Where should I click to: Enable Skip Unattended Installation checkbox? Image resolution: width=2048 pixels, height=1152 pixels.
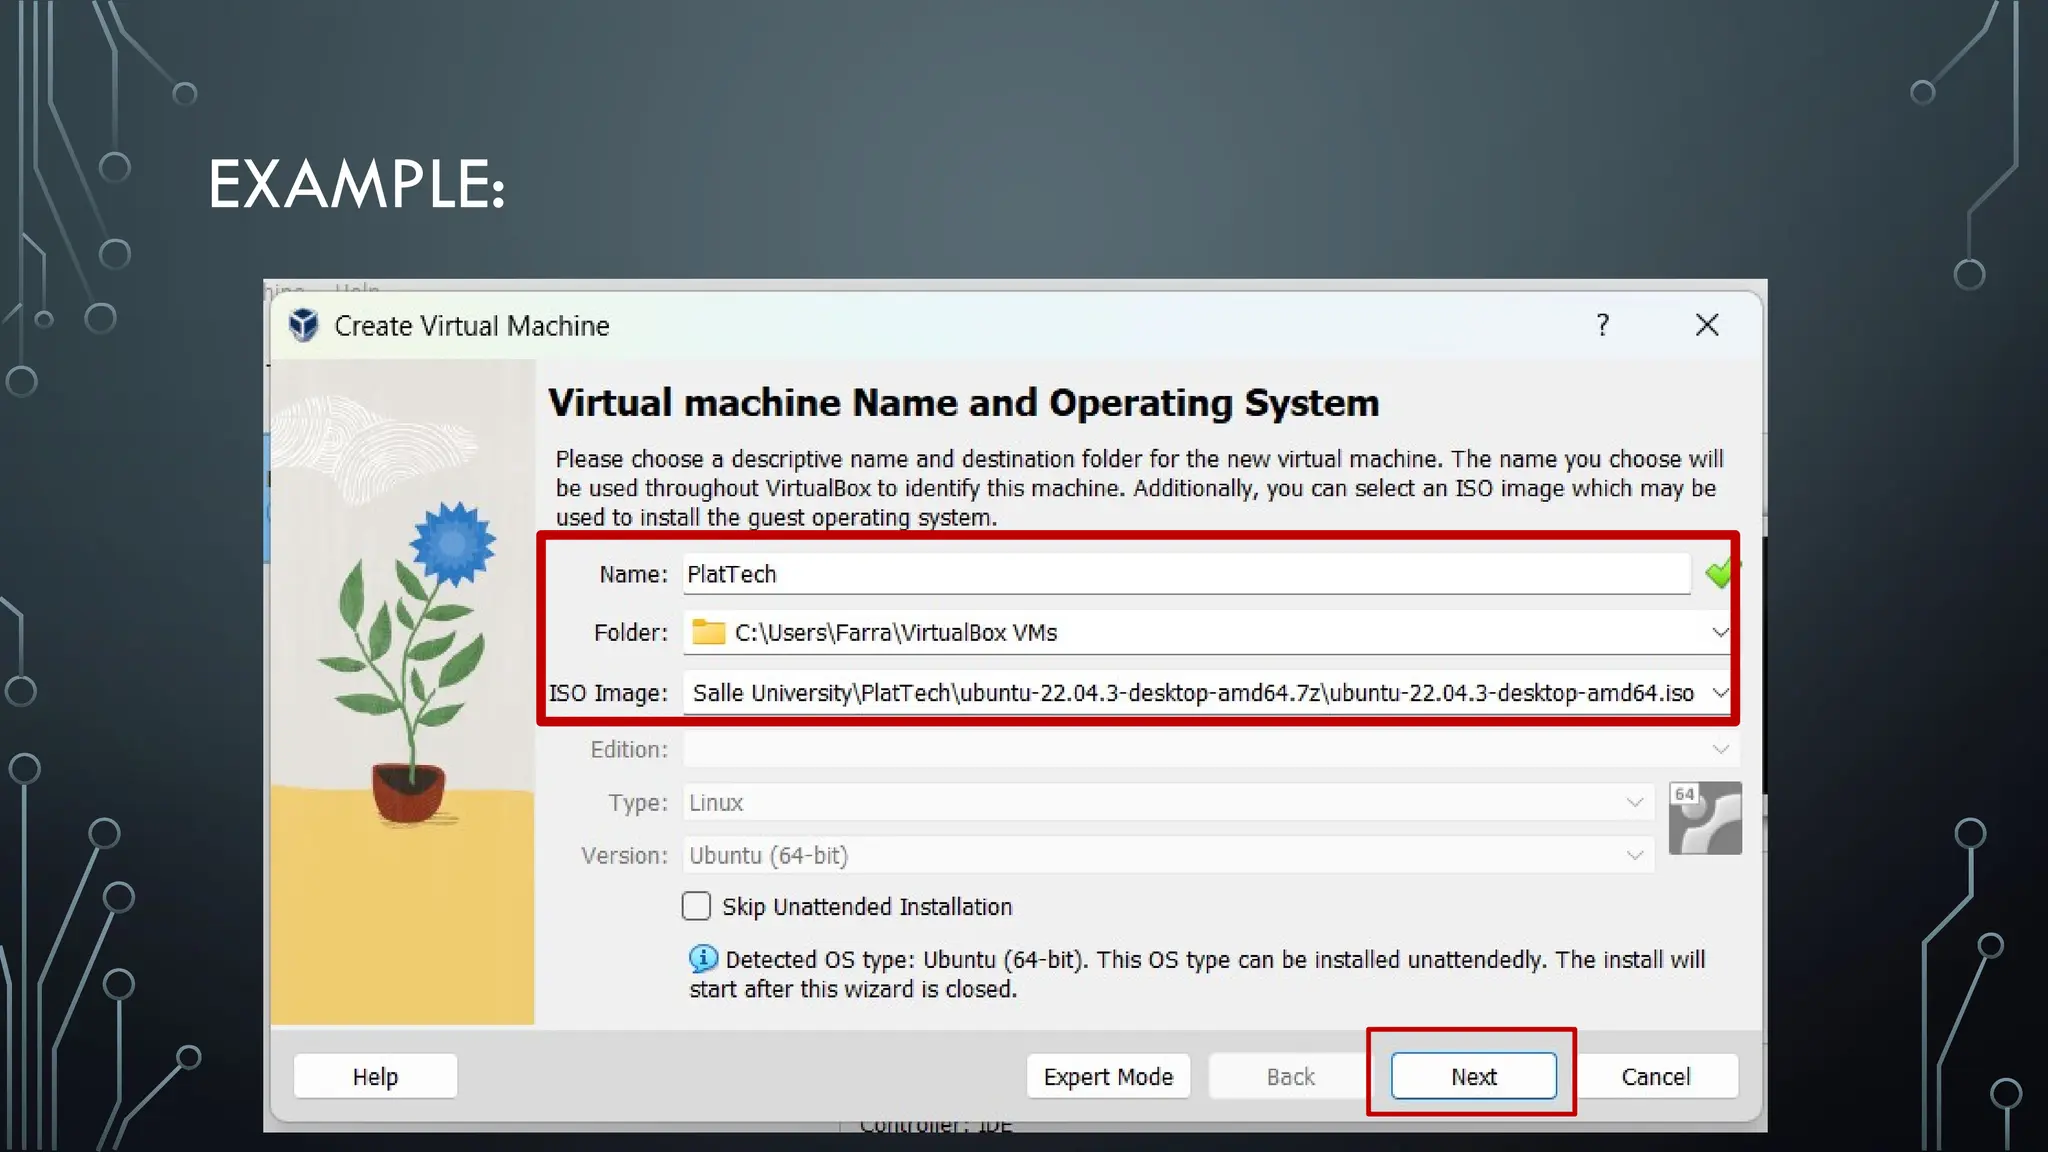coord(696,906)
